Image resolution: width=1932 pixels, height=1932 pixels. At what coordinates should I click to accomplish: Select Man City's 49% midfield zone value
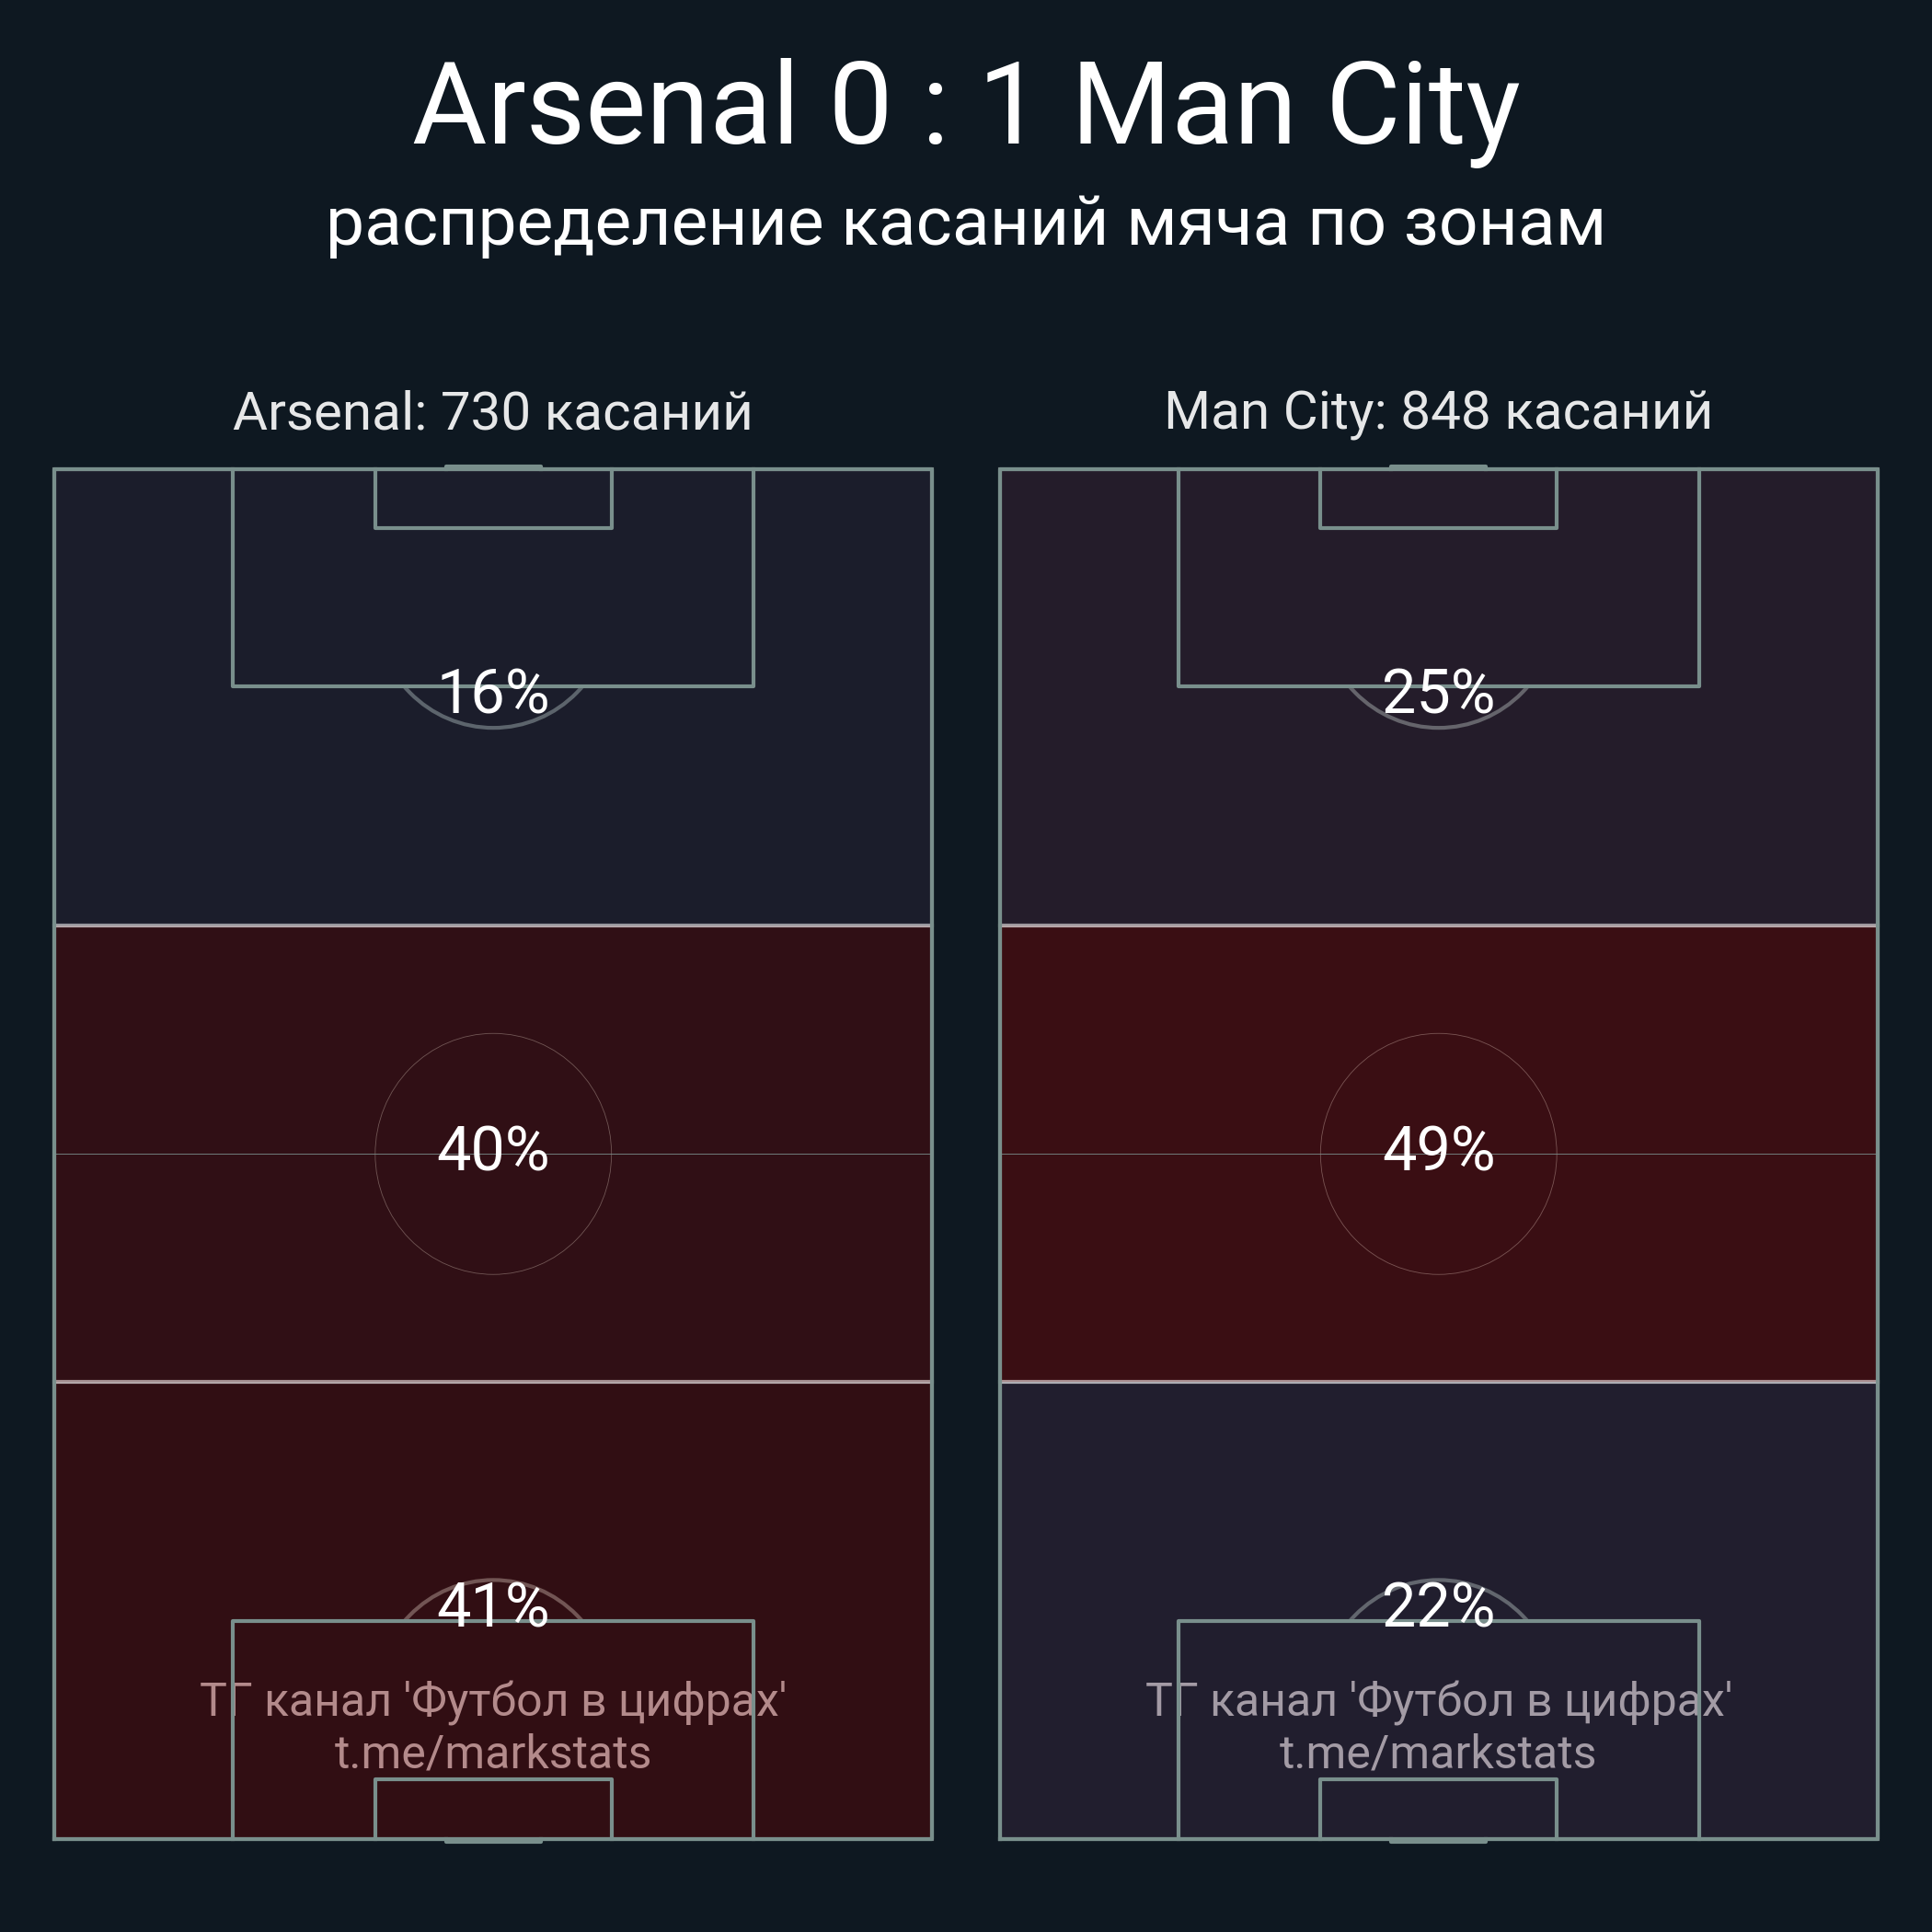tap(1438, 1149)
